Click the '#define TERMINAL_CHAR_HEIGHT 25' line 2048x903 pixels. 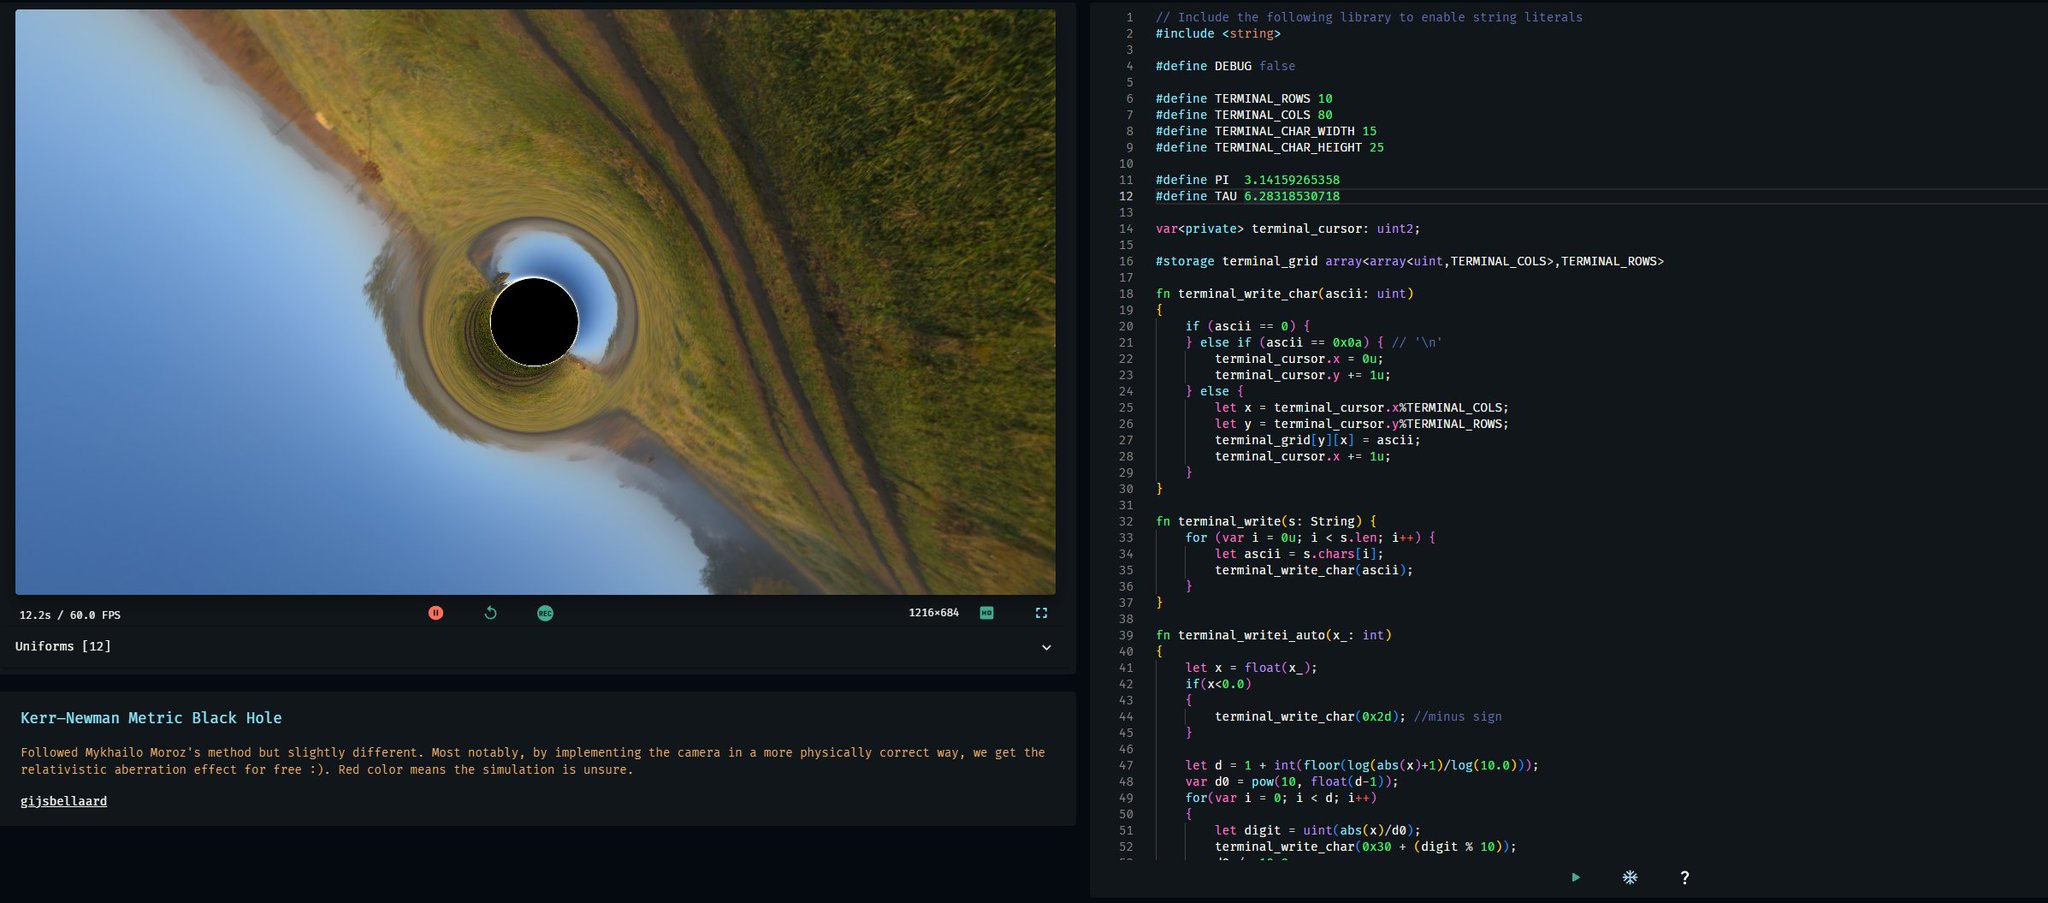[1270, 147]
